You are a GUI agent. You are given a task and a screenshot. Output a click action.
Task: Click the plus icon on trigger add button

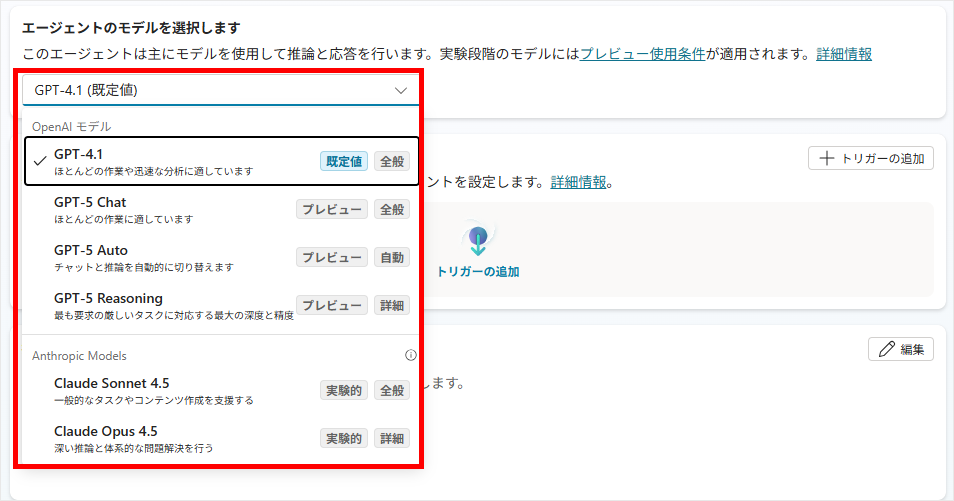click(x=826, y=158)
